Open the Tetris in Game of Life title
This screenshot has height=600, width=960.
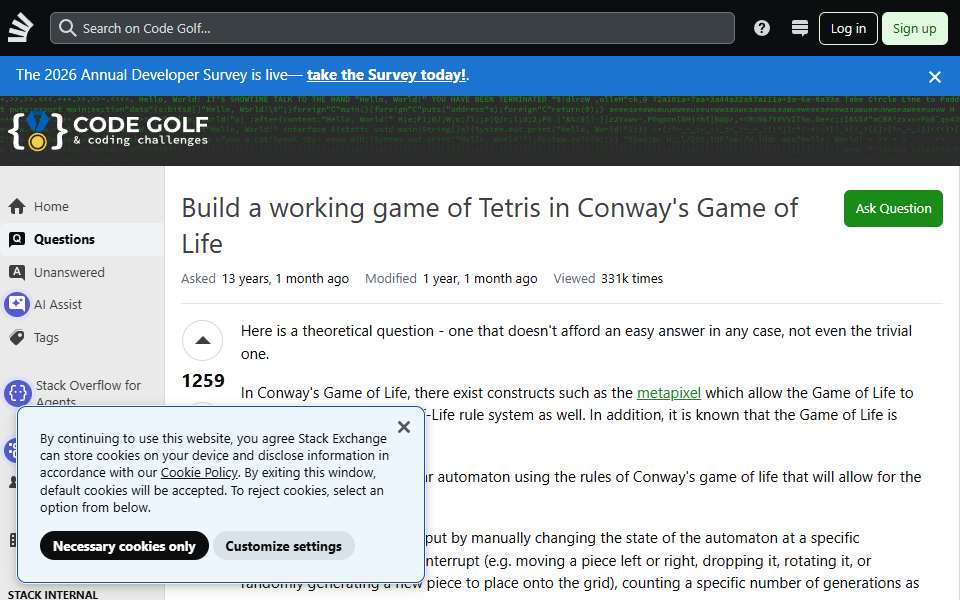490,225
